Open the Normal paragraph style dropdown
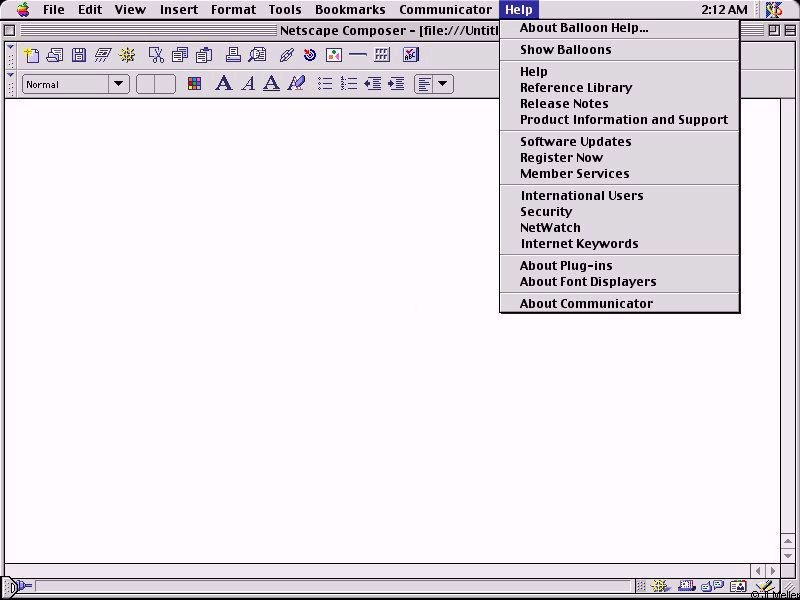Image resolution: width=800 pixels, height=600 pixels. tap(76, 84)
